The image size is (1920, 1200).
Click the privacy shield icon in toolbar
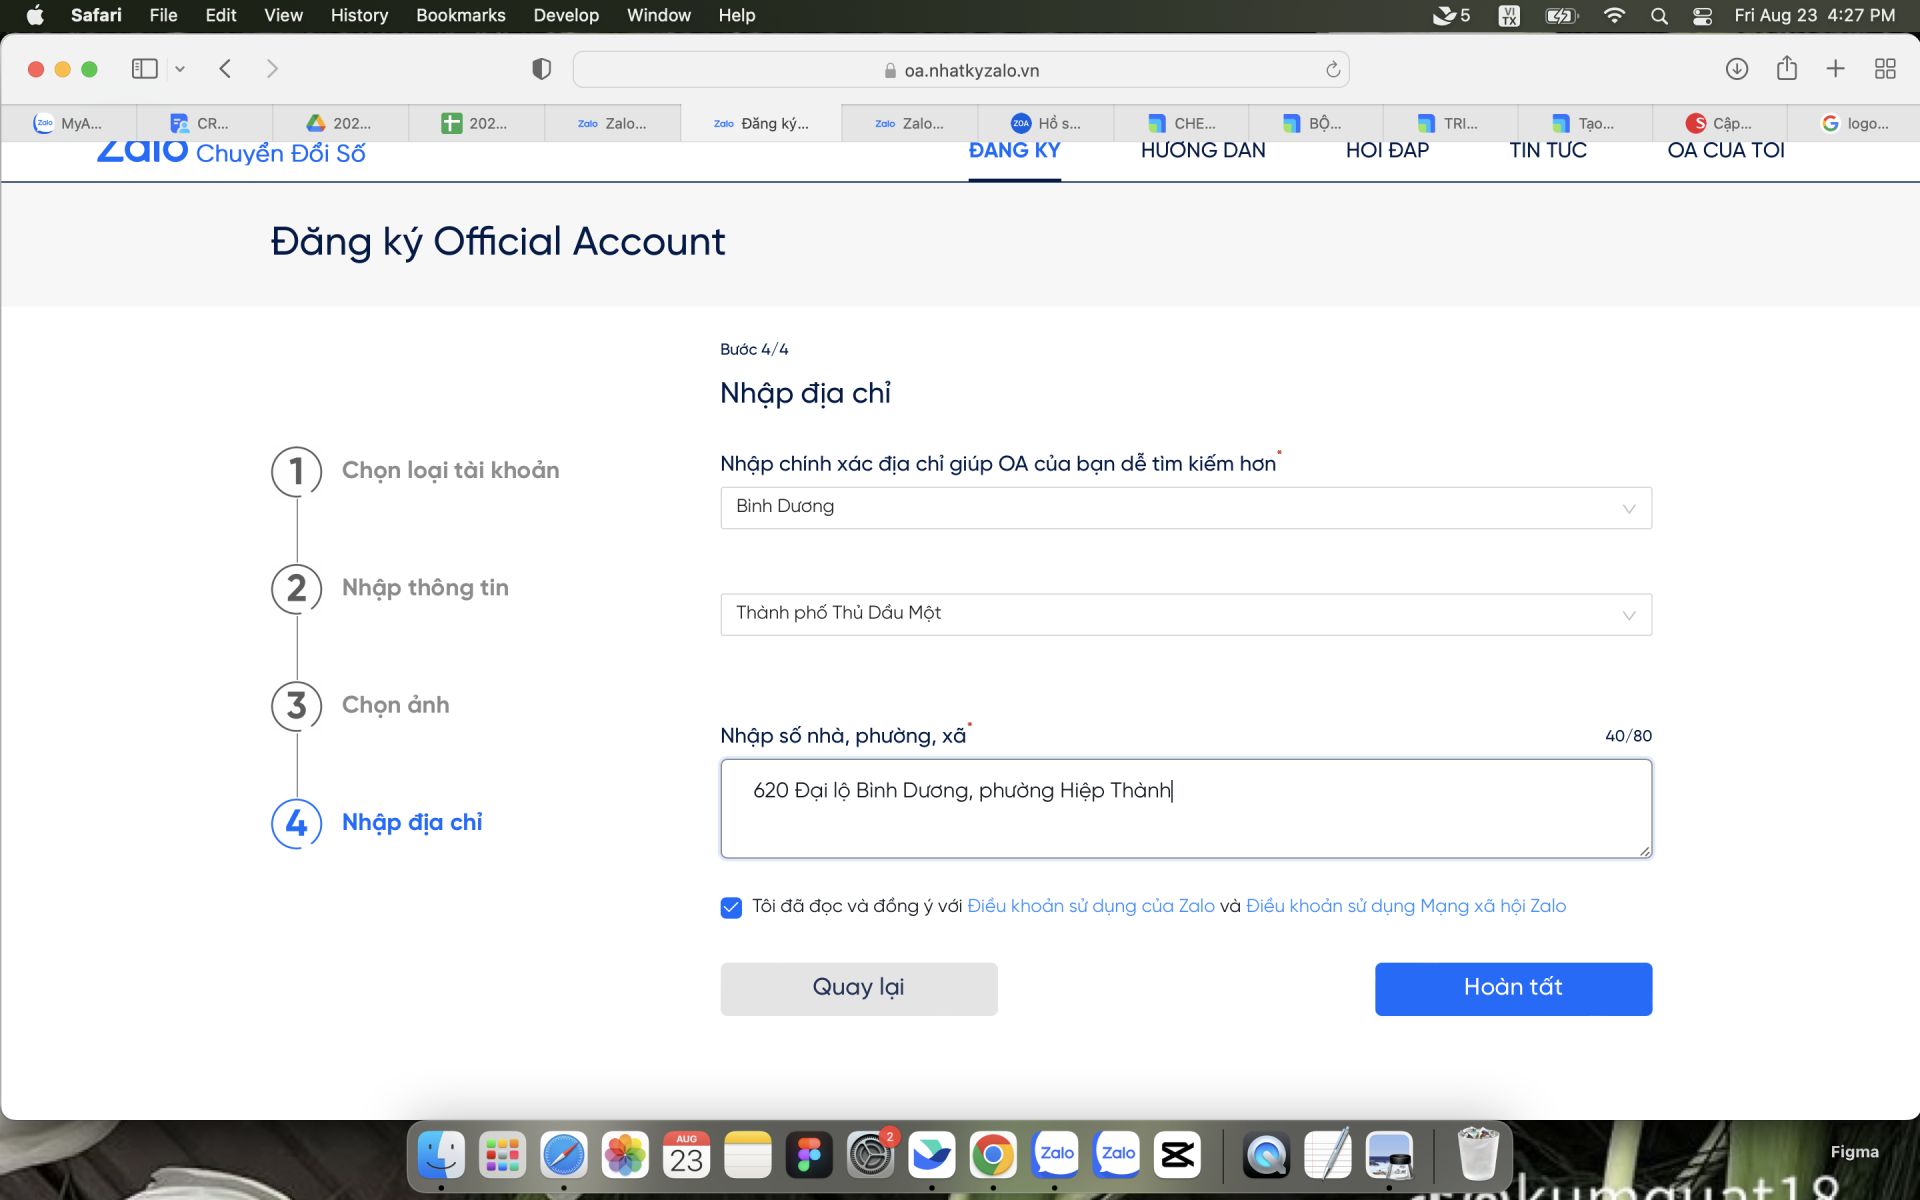[541, 69]
